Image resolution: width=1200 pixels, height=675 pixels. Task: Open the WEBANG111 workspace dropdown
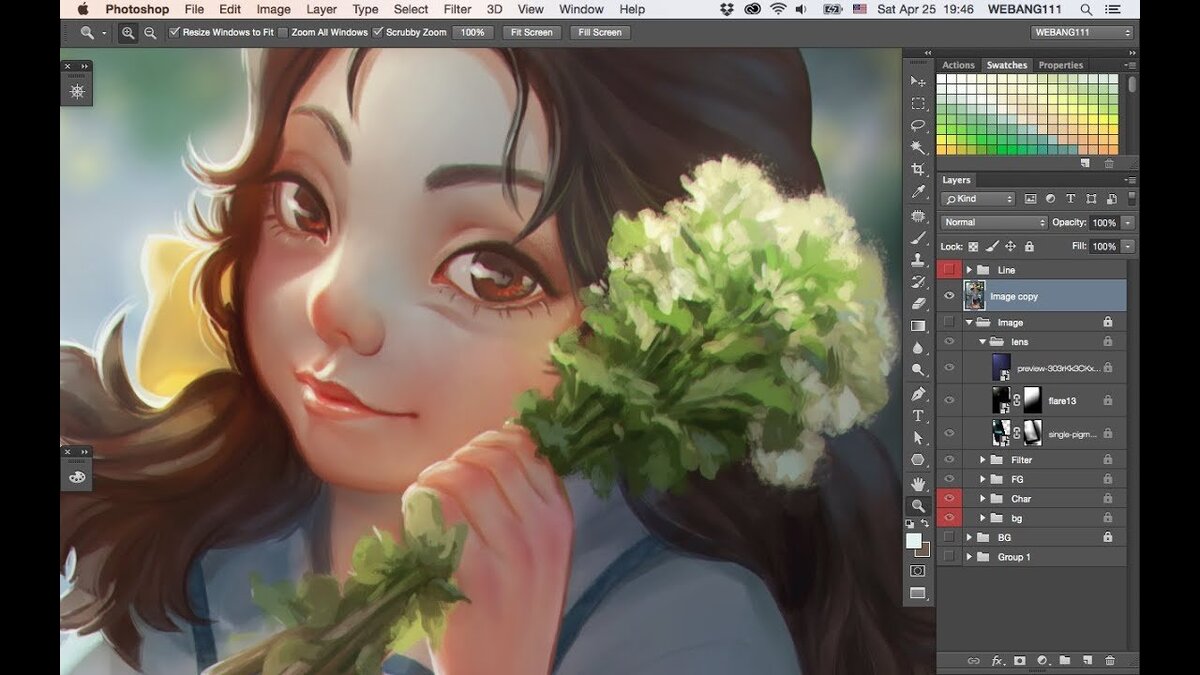pyautogui.click(x=1083, y=32)
